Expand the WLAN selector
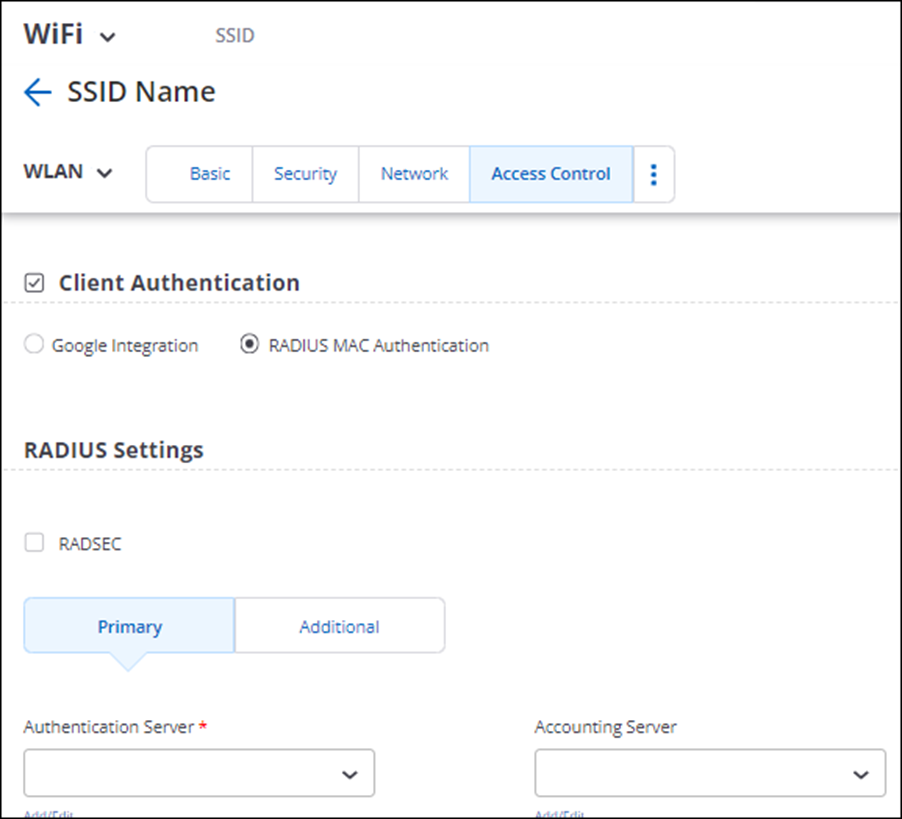902x819 pixels. pos(68,172)
